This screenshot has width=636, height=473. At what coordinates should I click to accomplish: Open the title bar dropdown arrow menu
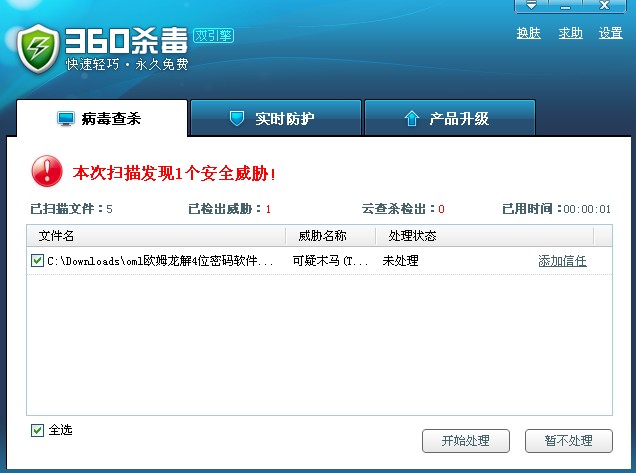click(x=530, y=6)
